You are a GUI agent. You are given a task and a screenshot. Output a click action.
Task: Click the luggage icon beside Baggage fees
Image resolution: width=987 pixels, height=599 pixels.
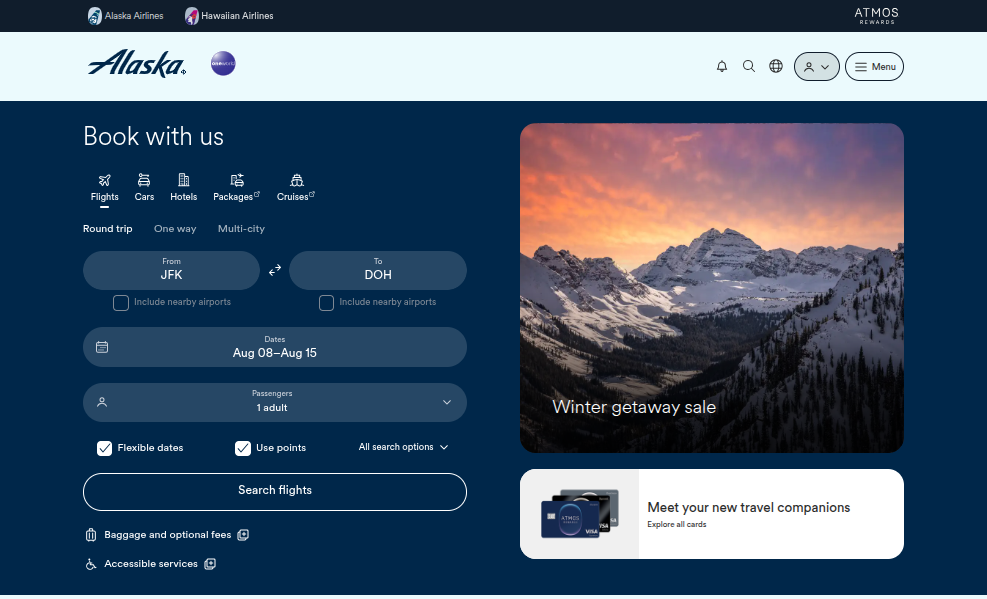tap(91, 535)
